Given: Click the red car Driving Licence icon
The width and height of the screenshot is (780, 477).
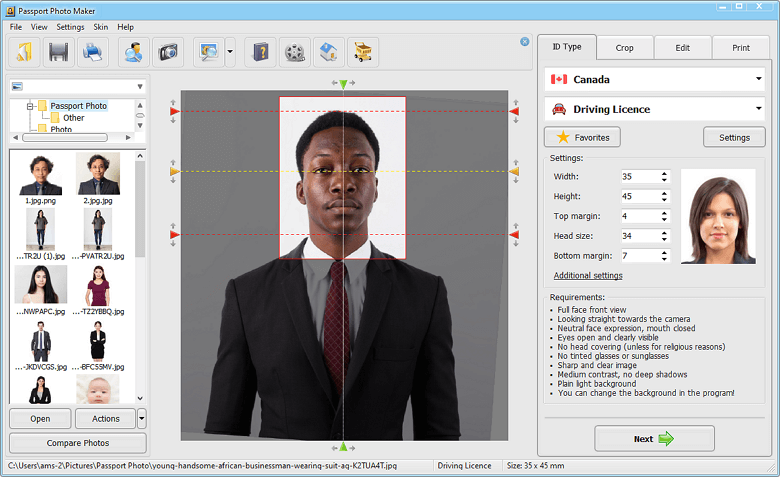Looking at the screenshot, I should [559, 109].
